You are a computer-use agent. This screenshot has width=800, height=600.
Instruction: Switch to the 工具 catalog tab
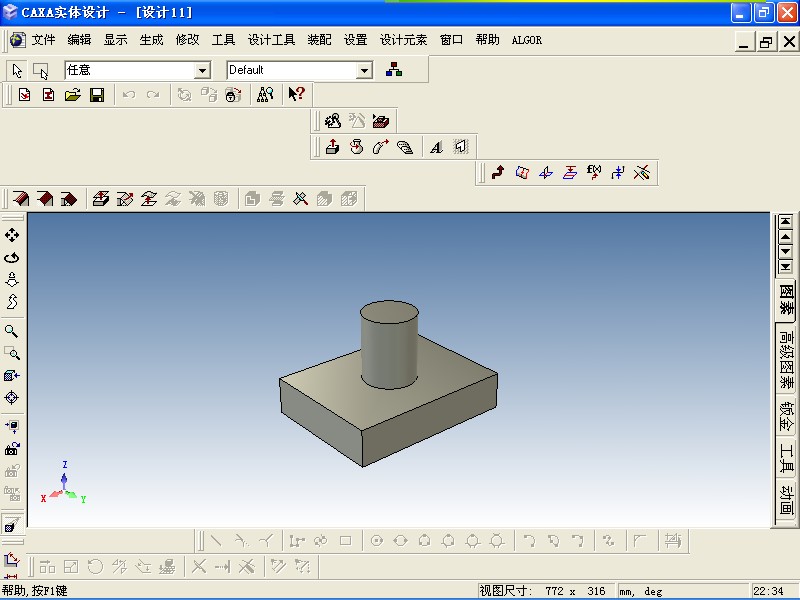pyautogui.click(x=786, y=458)
